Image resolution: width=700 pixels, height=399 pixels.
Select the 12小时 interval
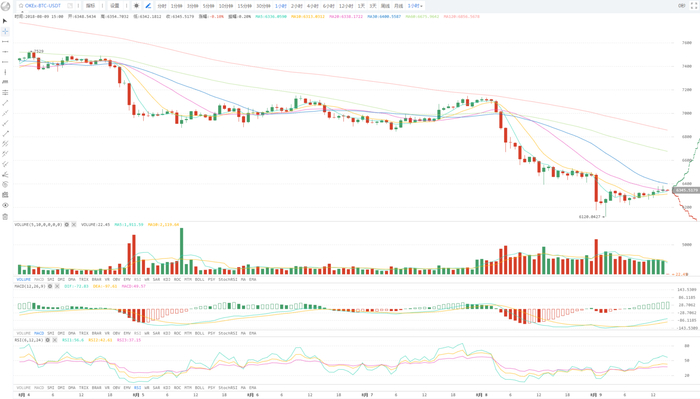(346, 6)
